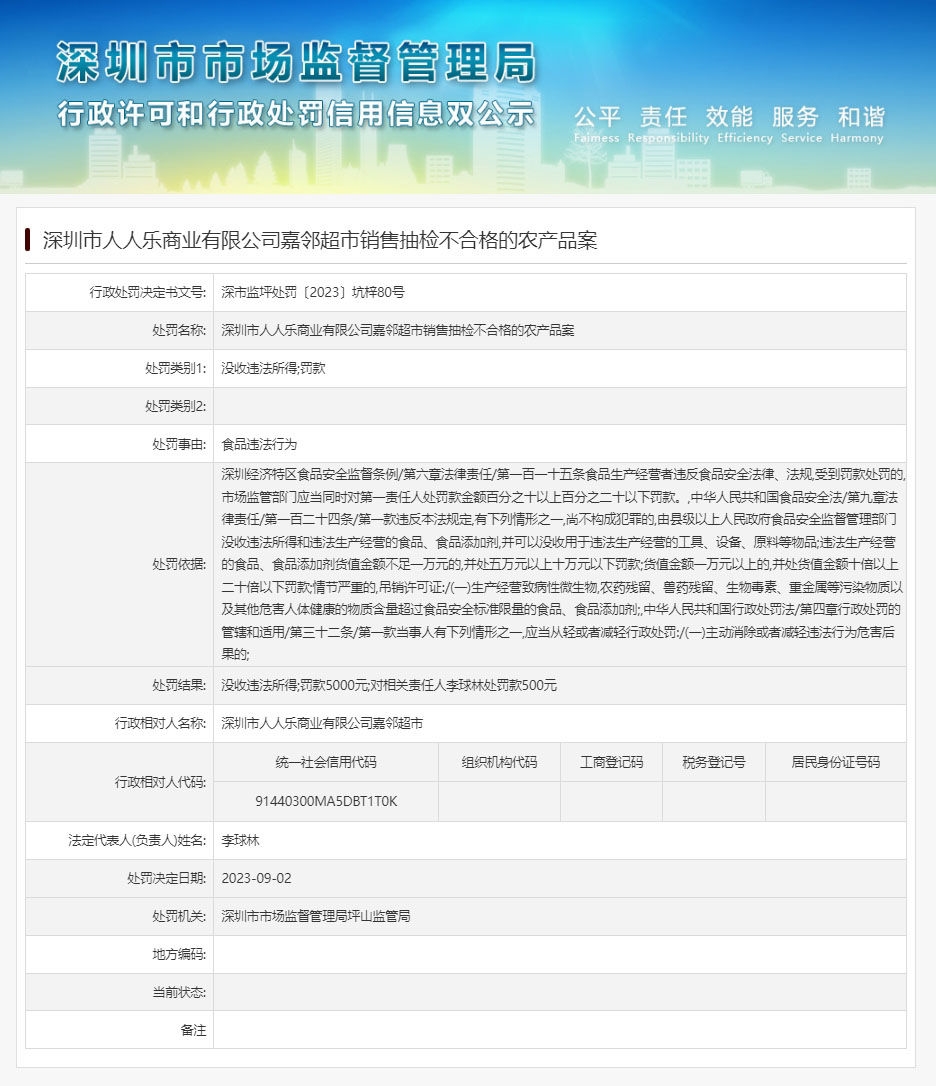The width and height of the screenshot is (936, 1086).
Task: Select the document number 深市监坪处罚〔2023〕坑梓80号
Action: point(313,292)
